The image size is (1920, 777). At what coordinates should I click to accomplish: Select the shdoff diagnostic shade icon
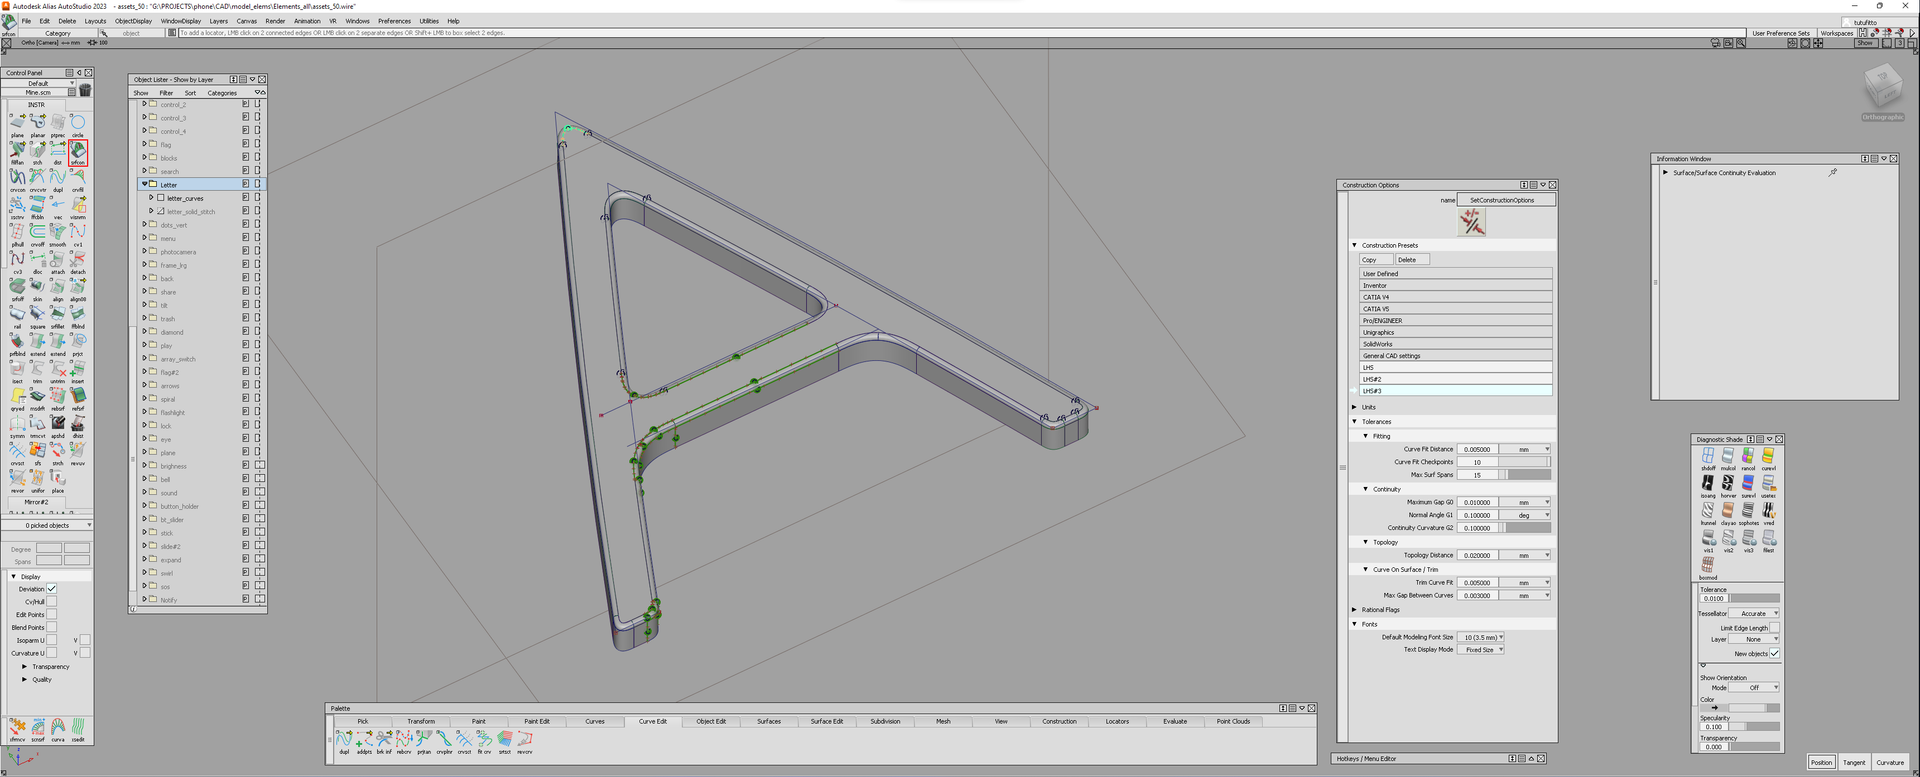(1708, 458)
